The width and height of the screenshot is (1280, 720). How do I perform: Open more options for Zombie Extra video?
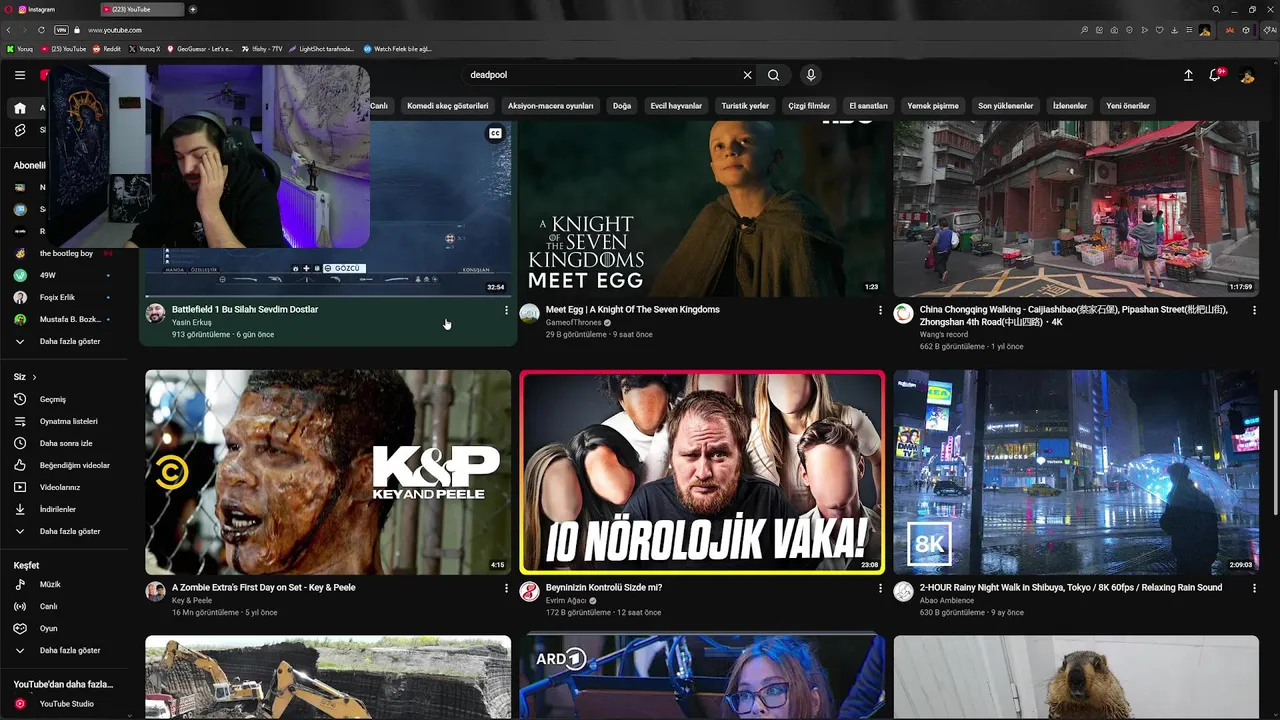tap(506, 588)
